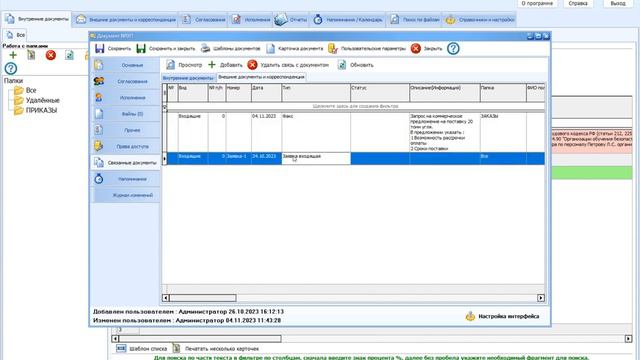Click Тип column header
Viewport: 640px width, 360px height.
tap(316, 93)
